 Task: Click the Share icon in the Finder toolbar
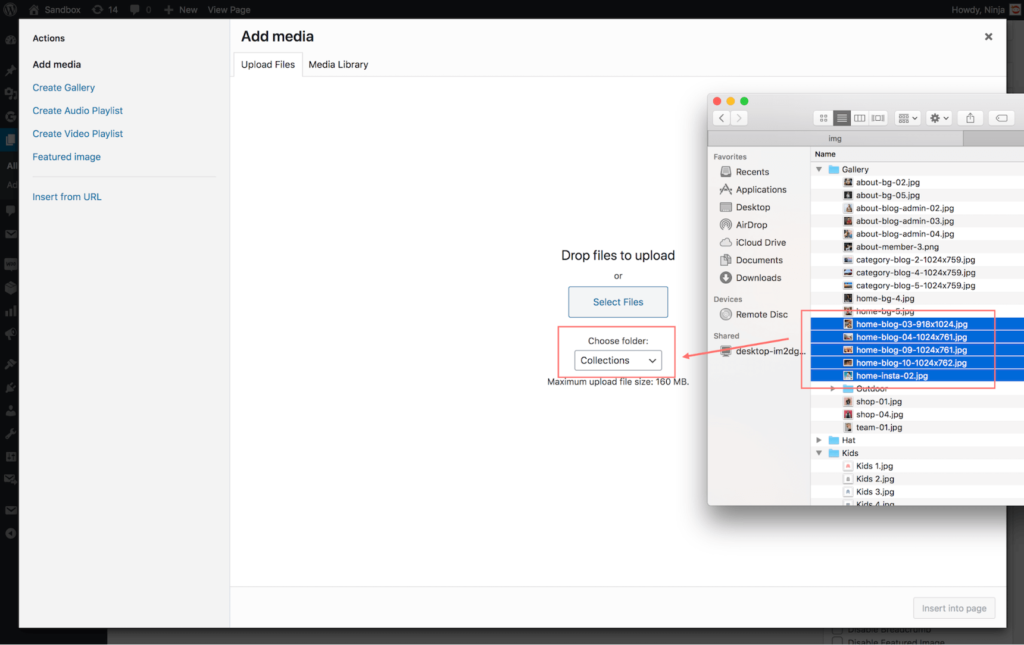[x=969, y=117]
